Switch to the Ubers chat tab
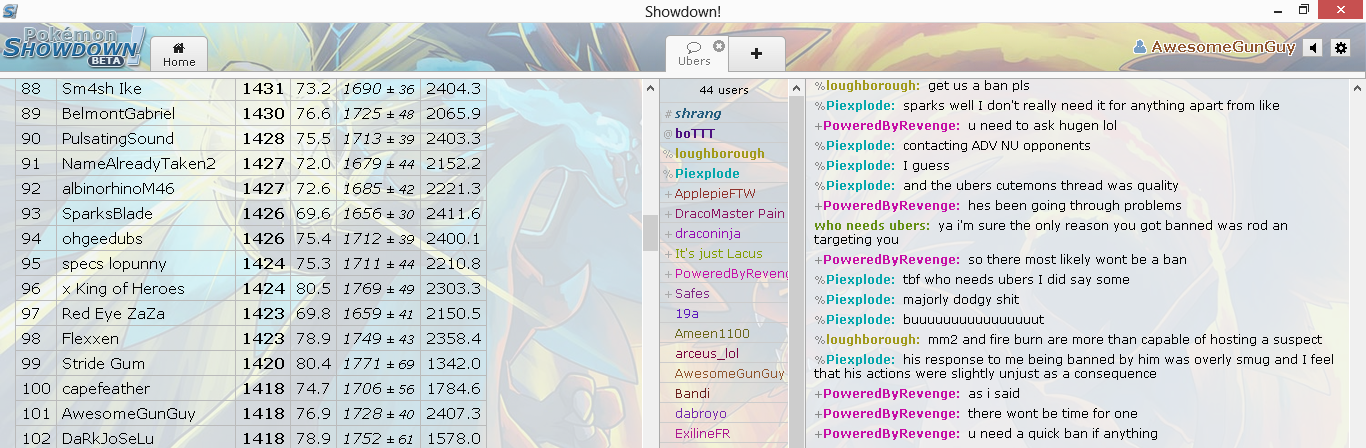The image size is (1366, 448). click(694, 54)
